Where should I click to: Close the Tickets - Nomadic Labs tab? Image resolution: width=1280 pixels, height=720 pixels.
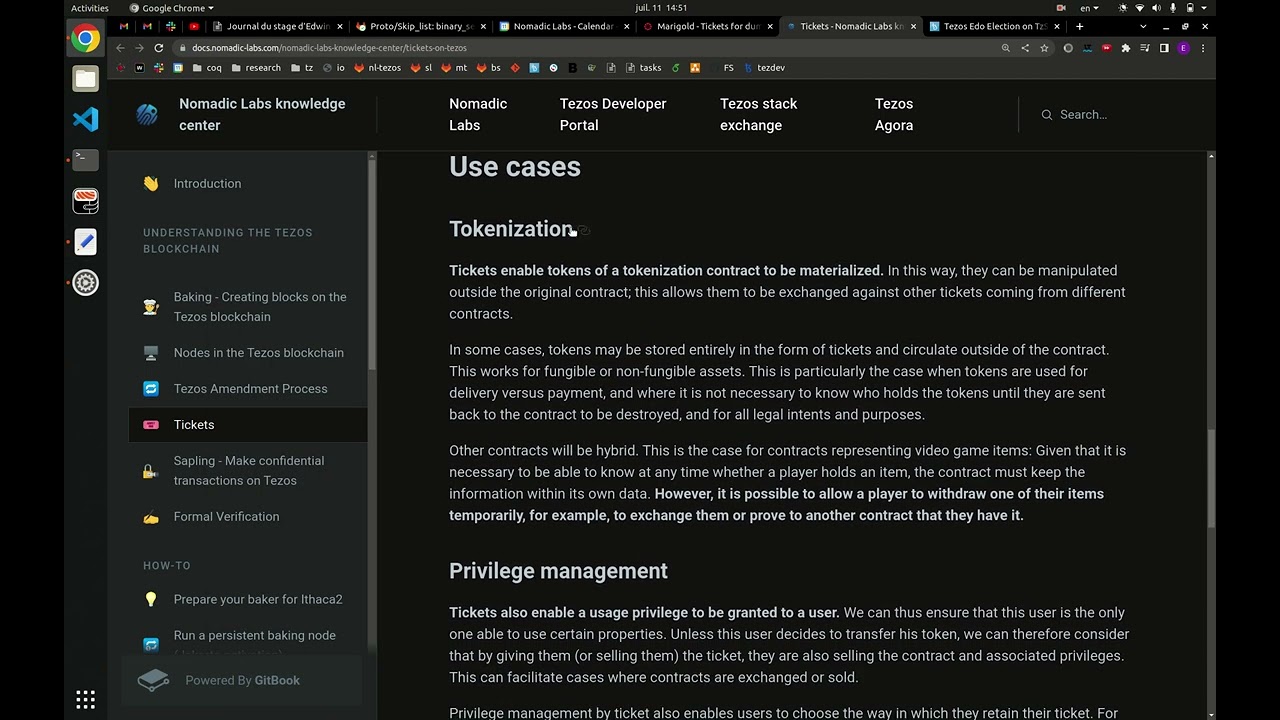[x=913, y=26]
